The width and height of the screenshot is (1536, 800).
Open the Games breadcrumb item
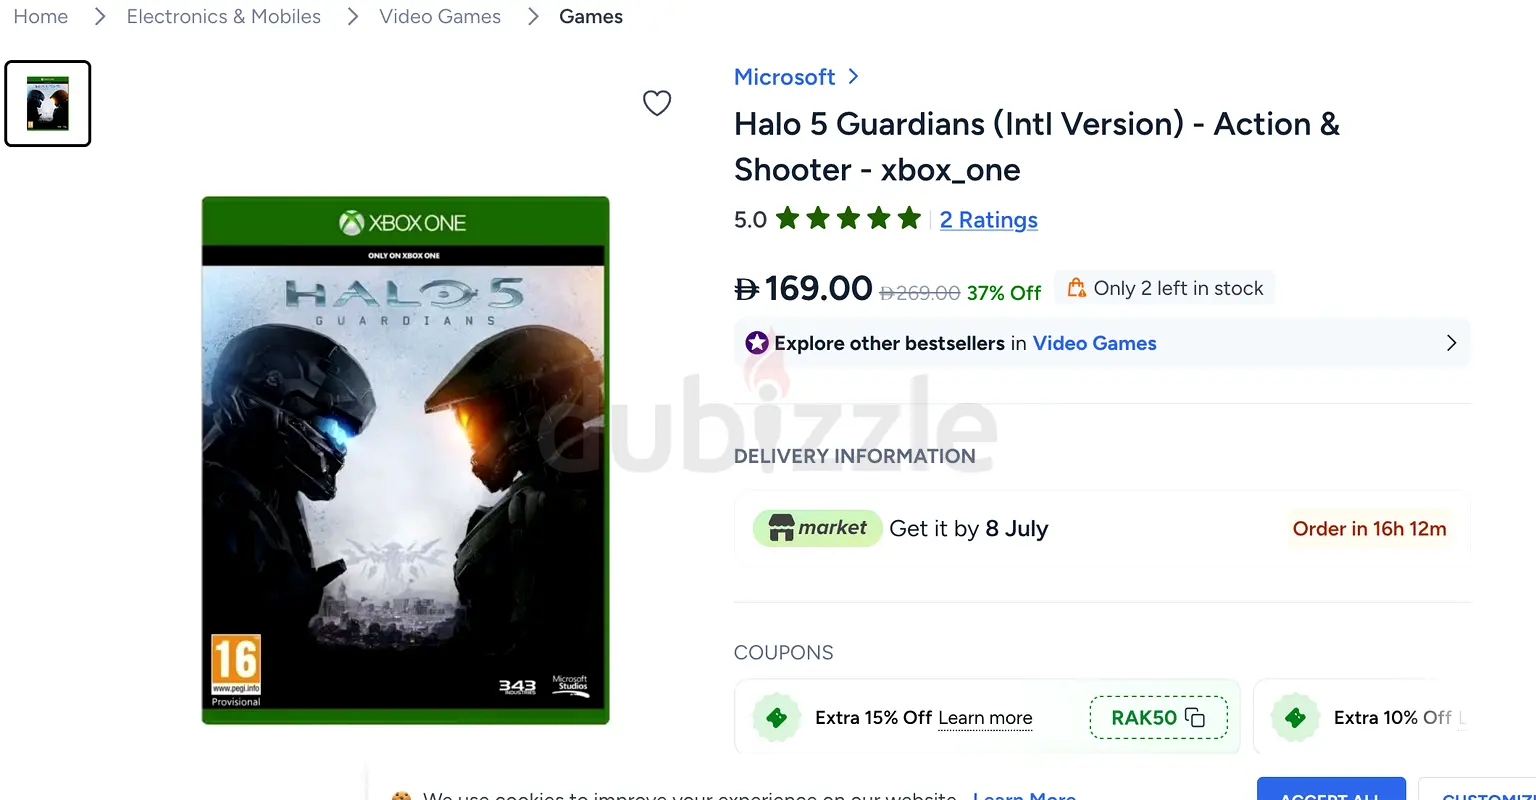[591, 17]
